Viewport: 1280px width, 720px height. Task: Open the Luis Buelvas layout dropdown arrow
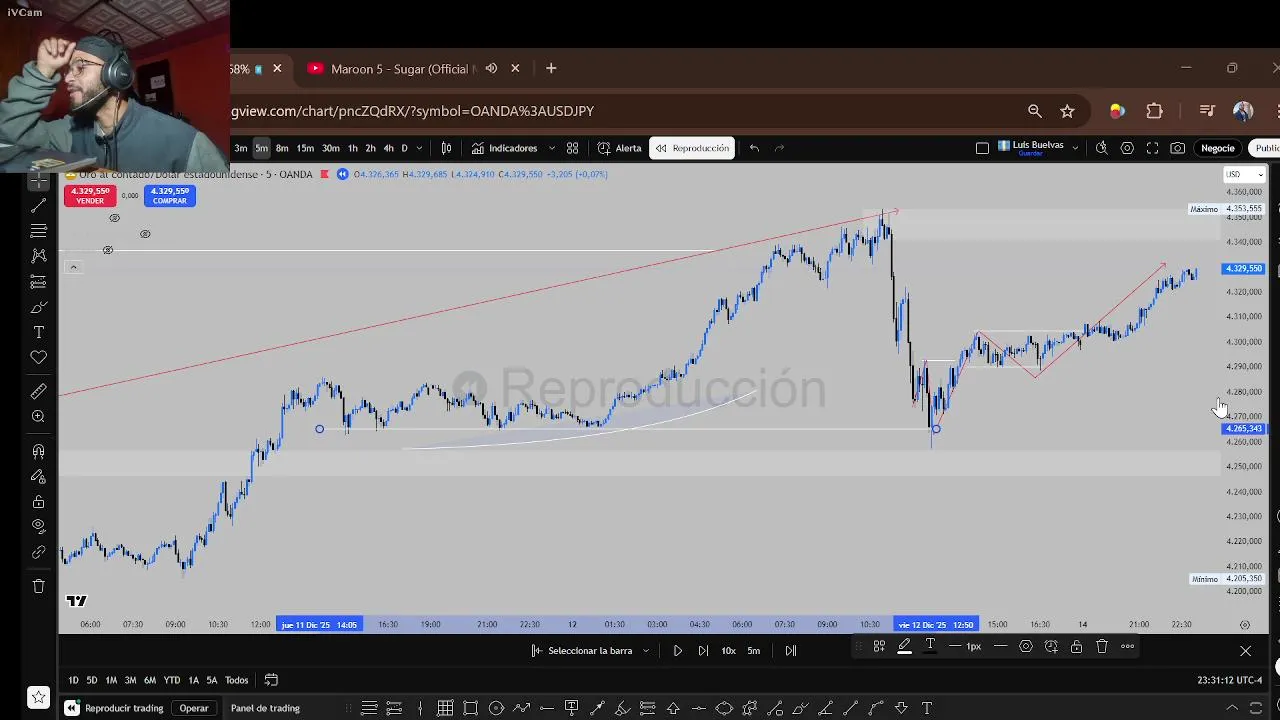click(x=1075, y=148)
